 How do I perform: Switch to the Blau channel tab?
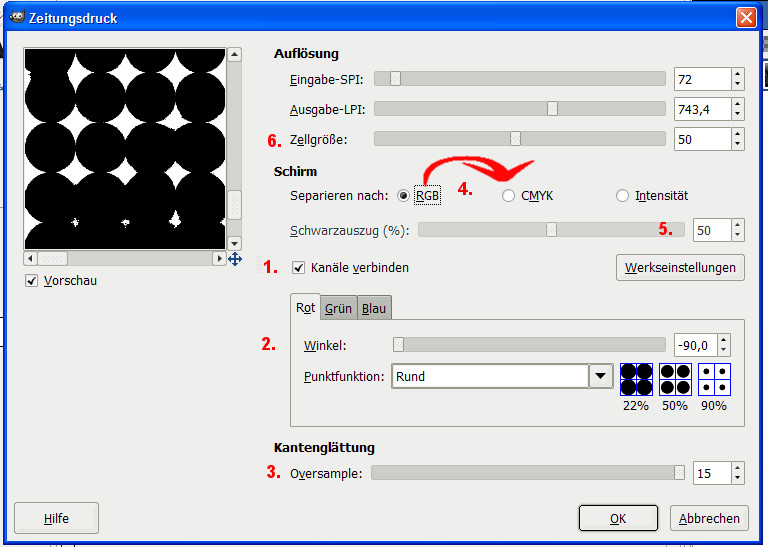pyautogui.click(x=374, y=309)
